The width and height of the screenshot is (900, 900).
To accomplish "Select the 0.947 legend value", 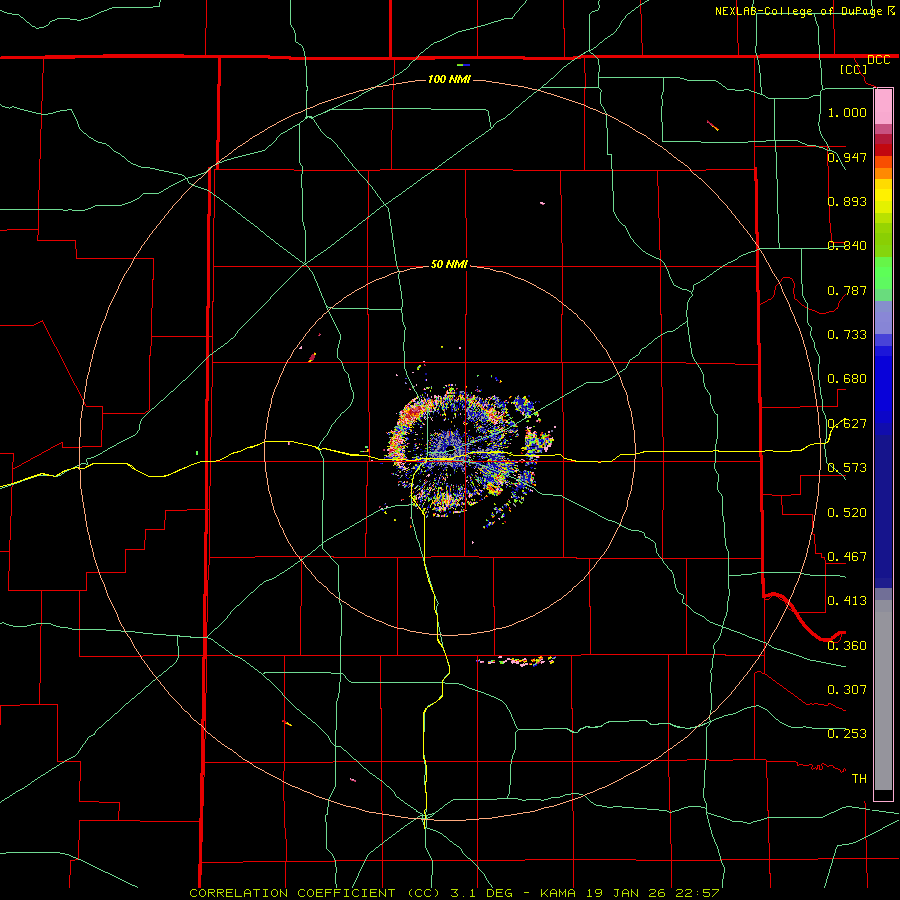I will click(x=847, y=157).
